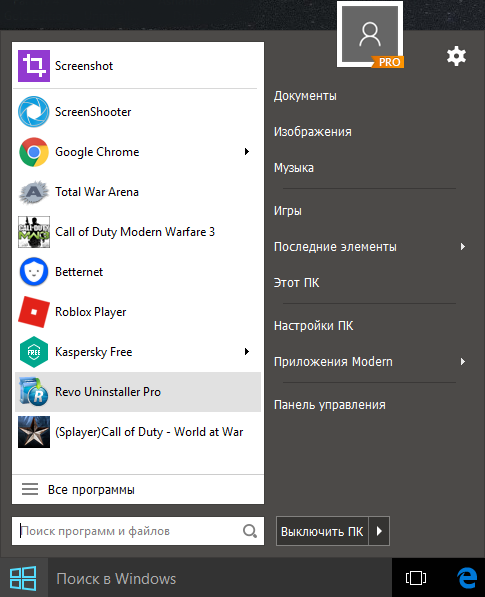Open Total War Arena icon
The width and height of the screenshot is (485, 597).
[x=34, y=192]
